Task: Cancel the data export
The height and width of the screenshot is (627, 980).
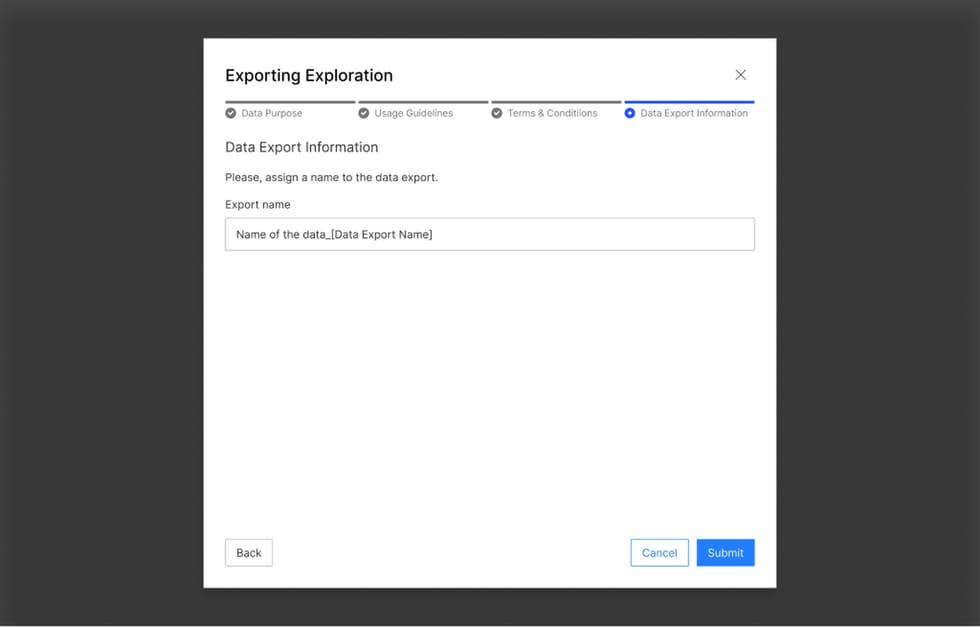Action: click(659, 553)
